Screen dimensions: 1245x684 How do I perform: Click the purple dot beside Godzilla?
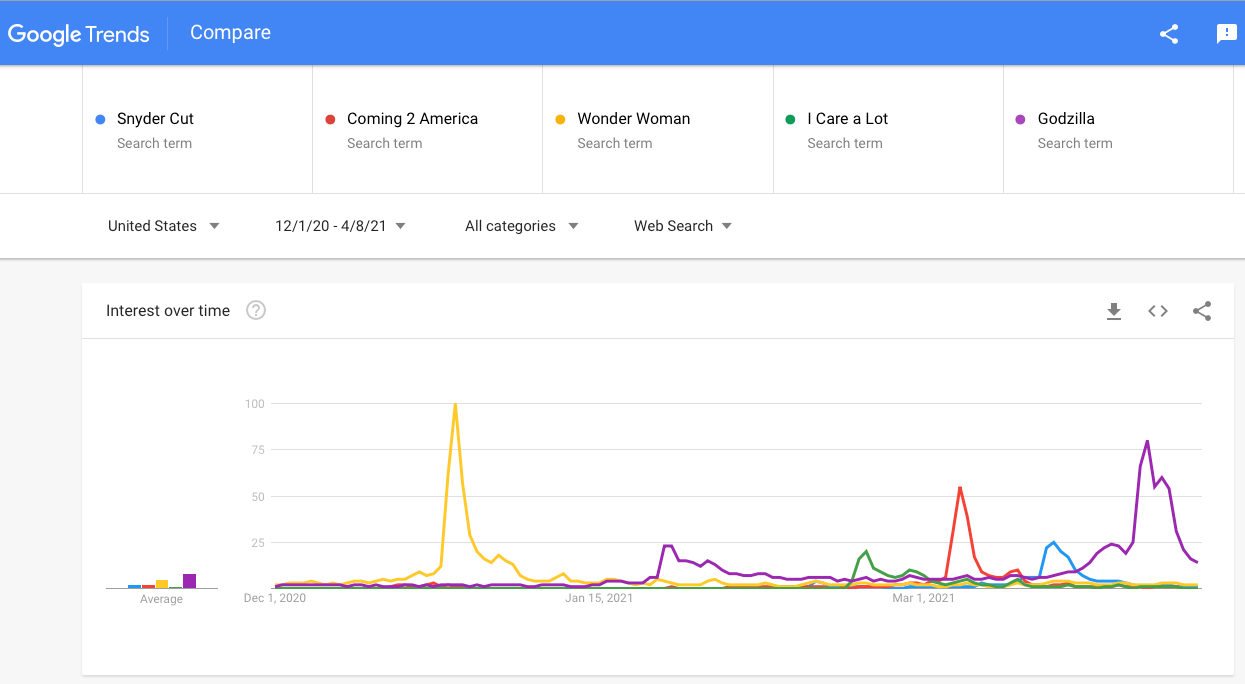click(x=1021, y=119)
